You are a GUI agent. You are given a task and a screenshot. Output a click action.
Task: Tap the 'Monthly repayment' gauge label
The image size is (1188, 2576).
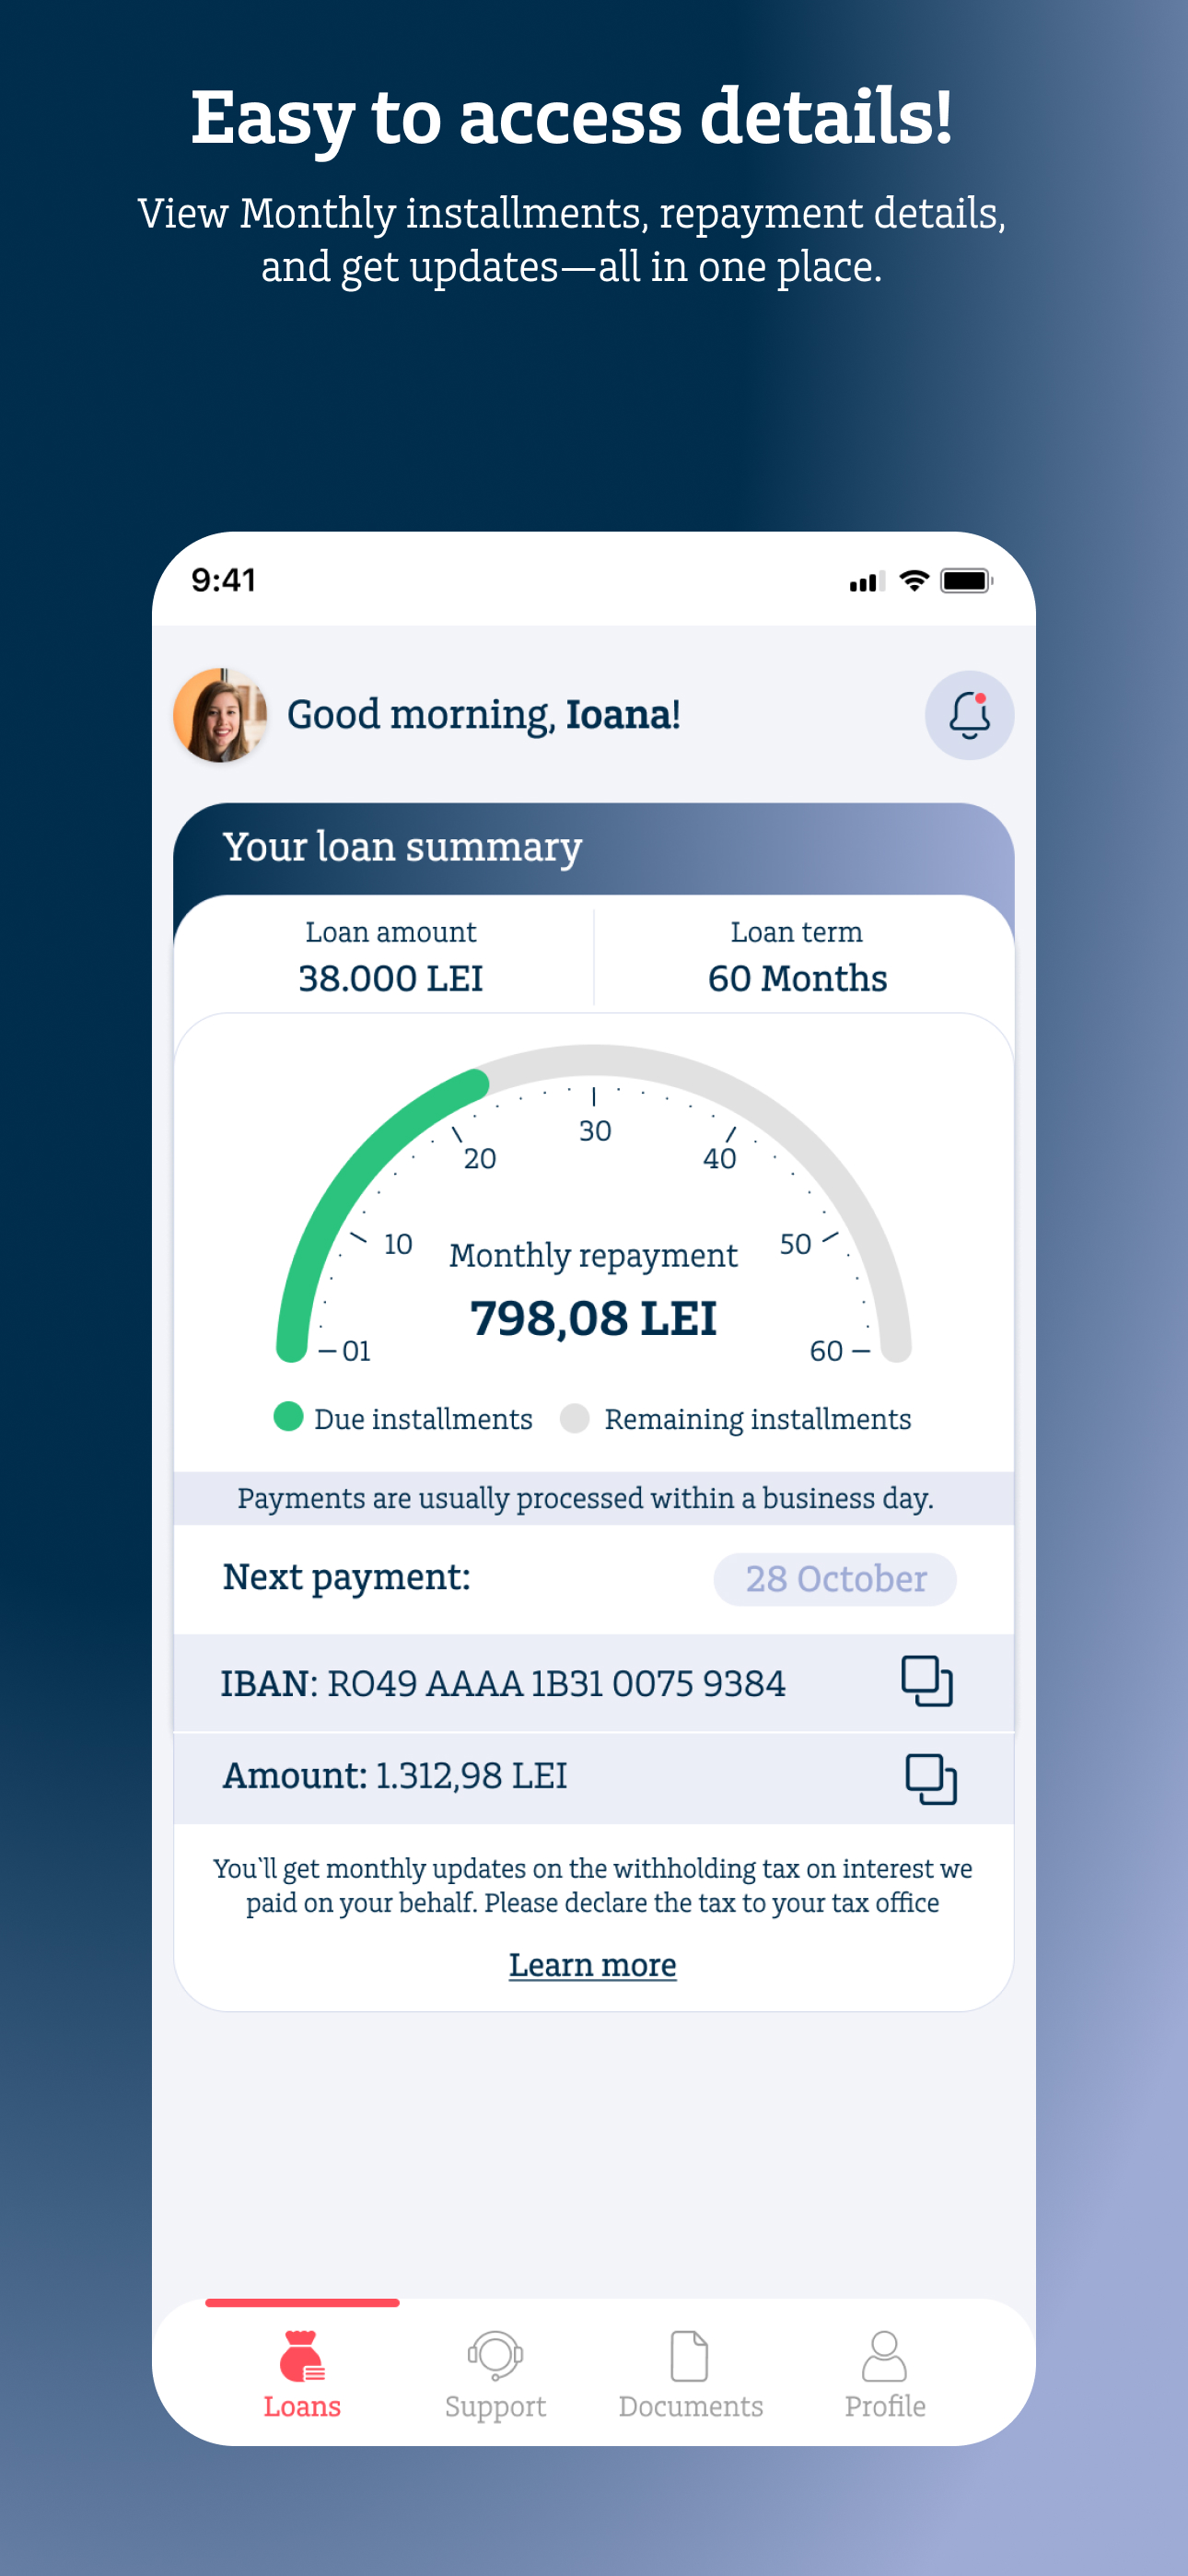click(x=593, y=1256)
